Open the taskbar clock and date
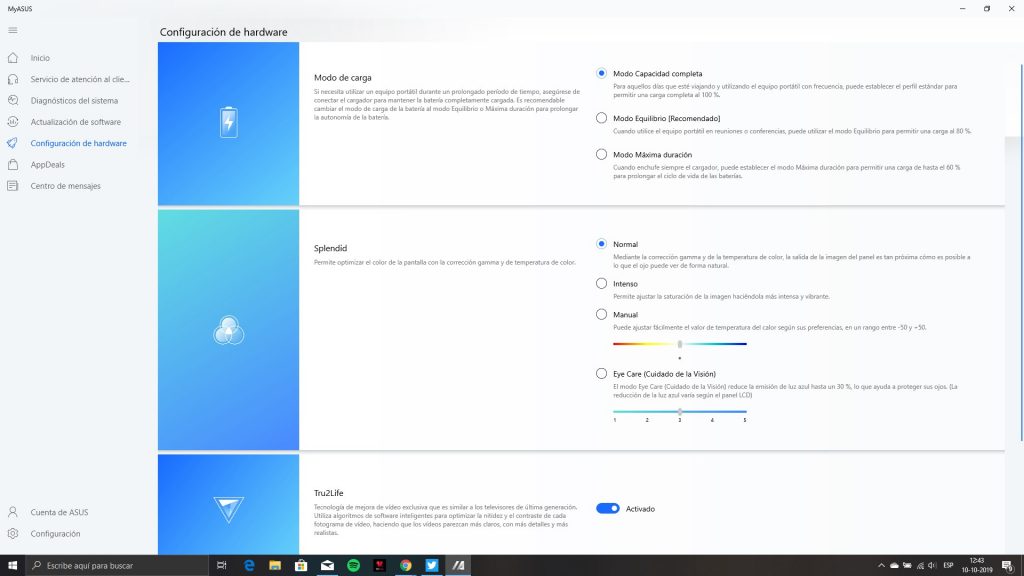The width and height of the screenshot is (1024, 576). pyautogui.click(x=977, y=566)
